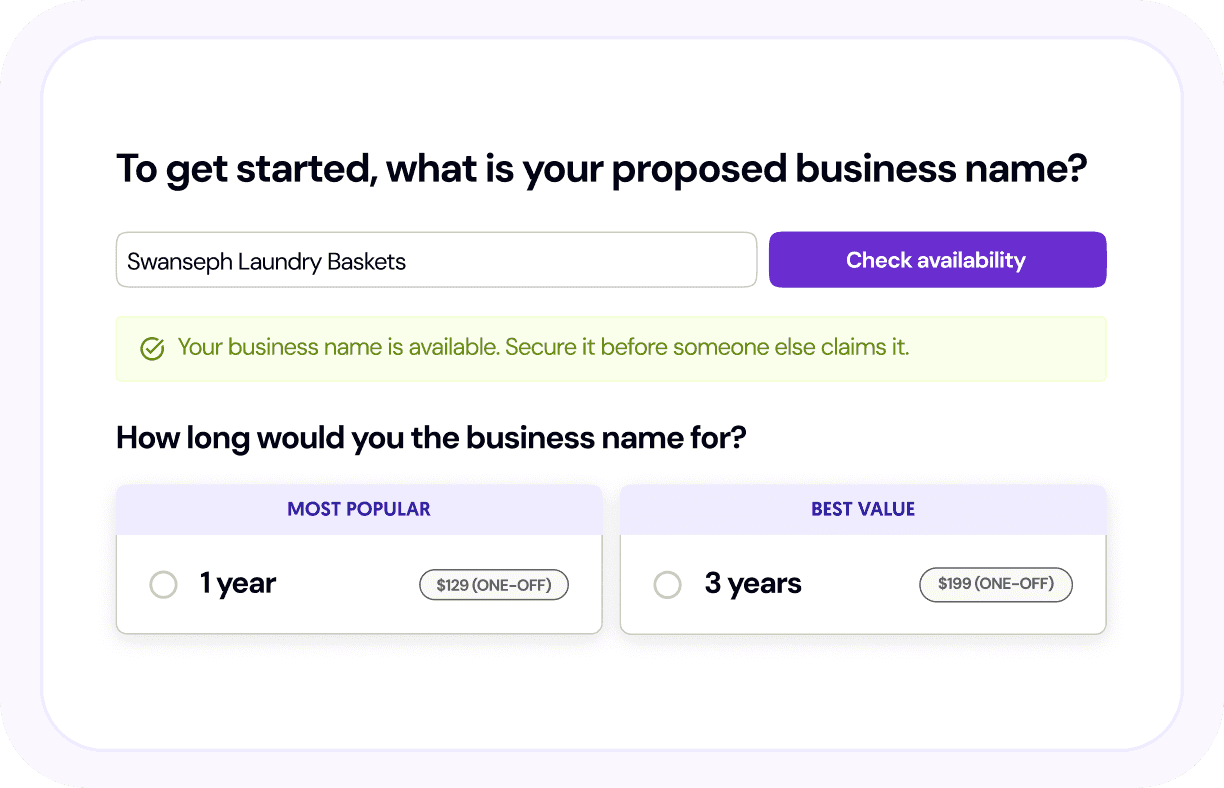Click the word "Baskets" in the name field
Screen dimensions: 1224x788
point(367,262)
